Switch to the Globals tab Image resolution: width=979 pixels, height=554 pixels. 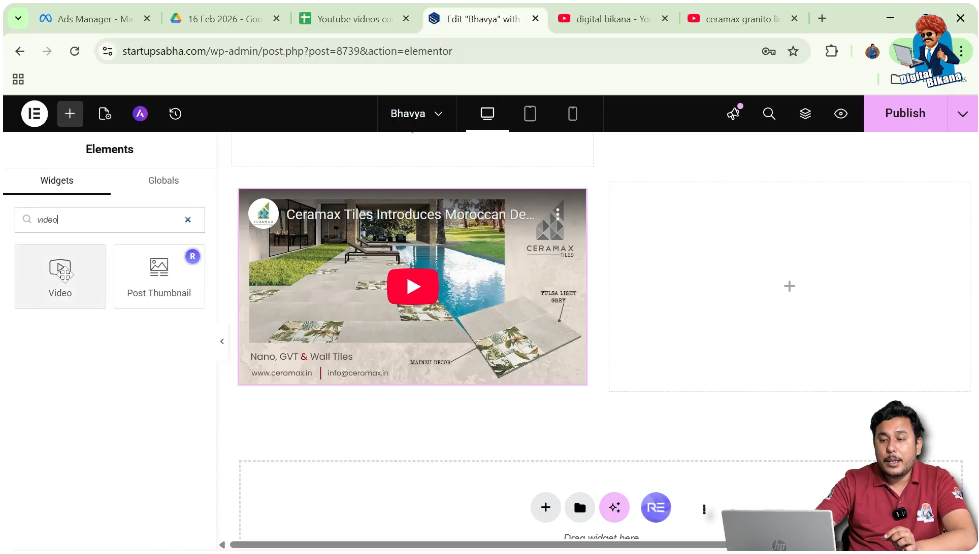(x=164, y=181)
